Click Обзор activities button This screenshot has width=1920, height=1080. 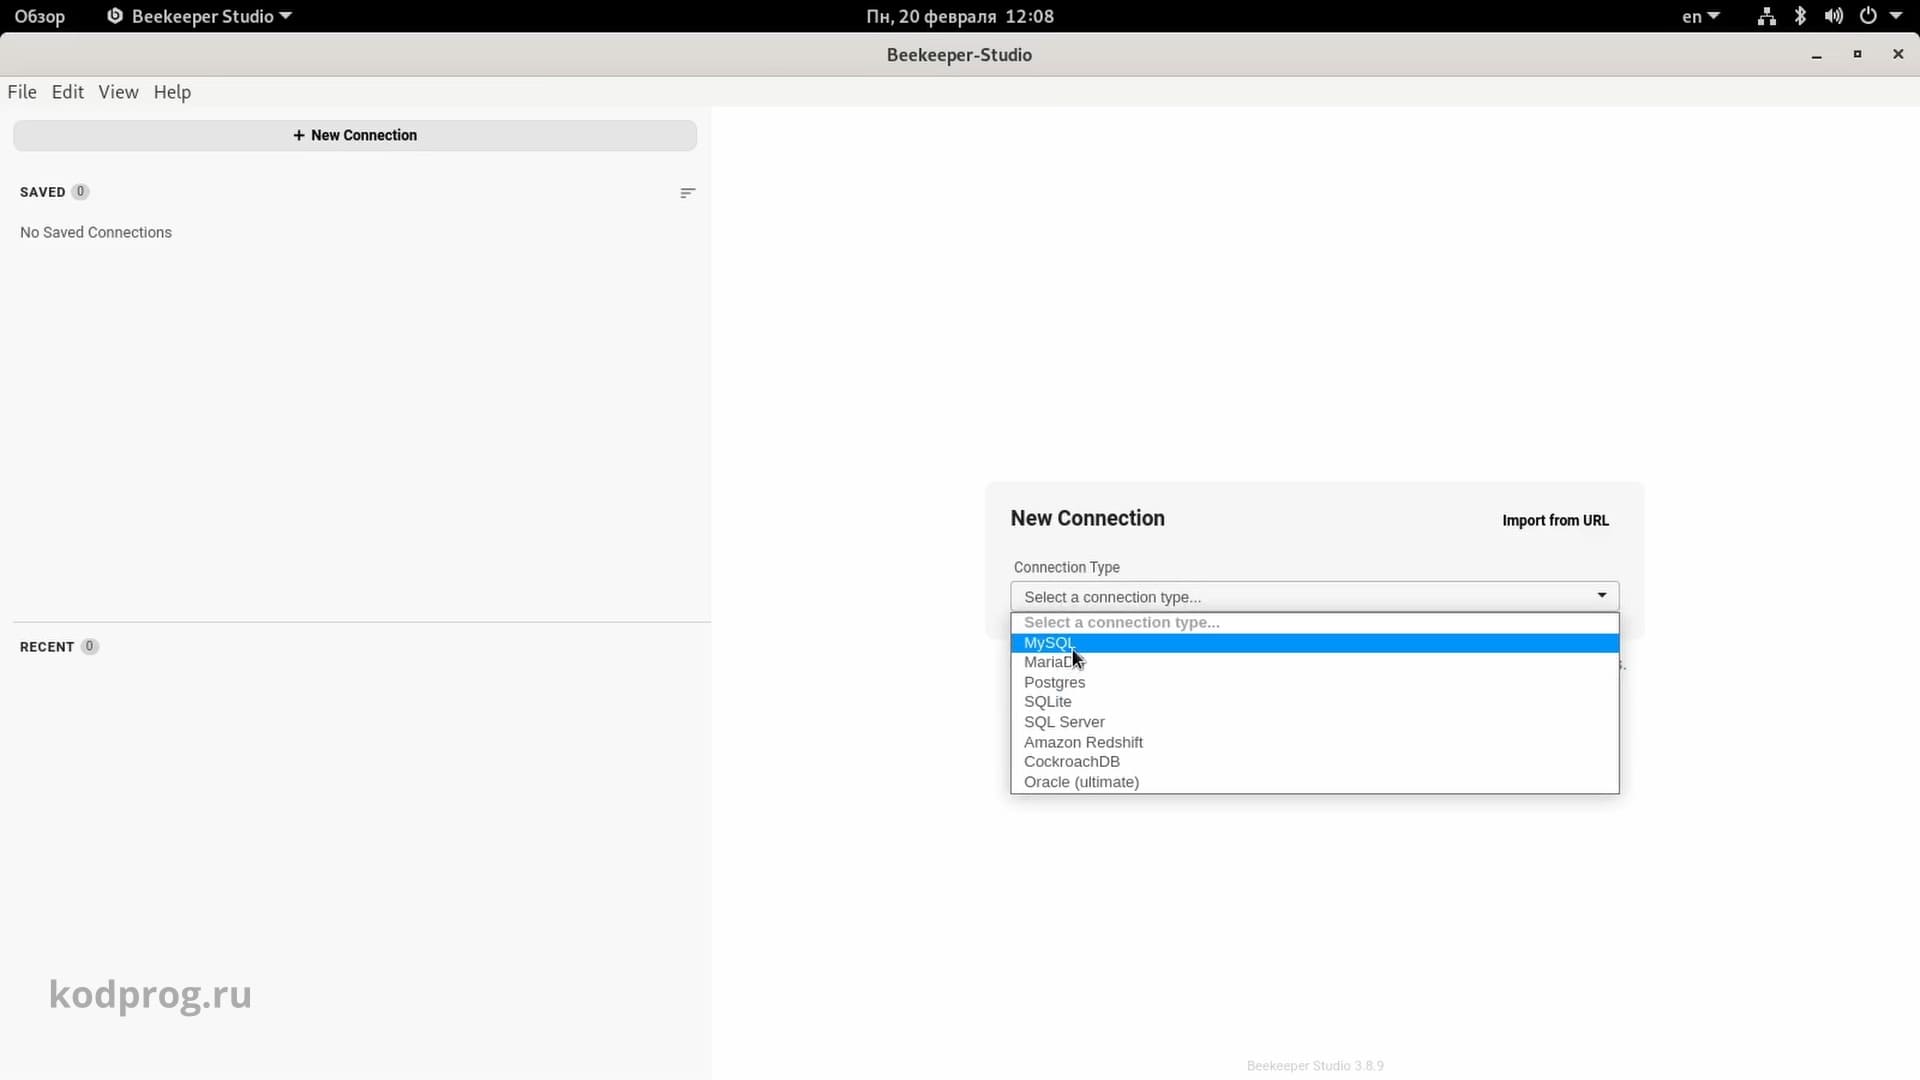coord(40,16)
